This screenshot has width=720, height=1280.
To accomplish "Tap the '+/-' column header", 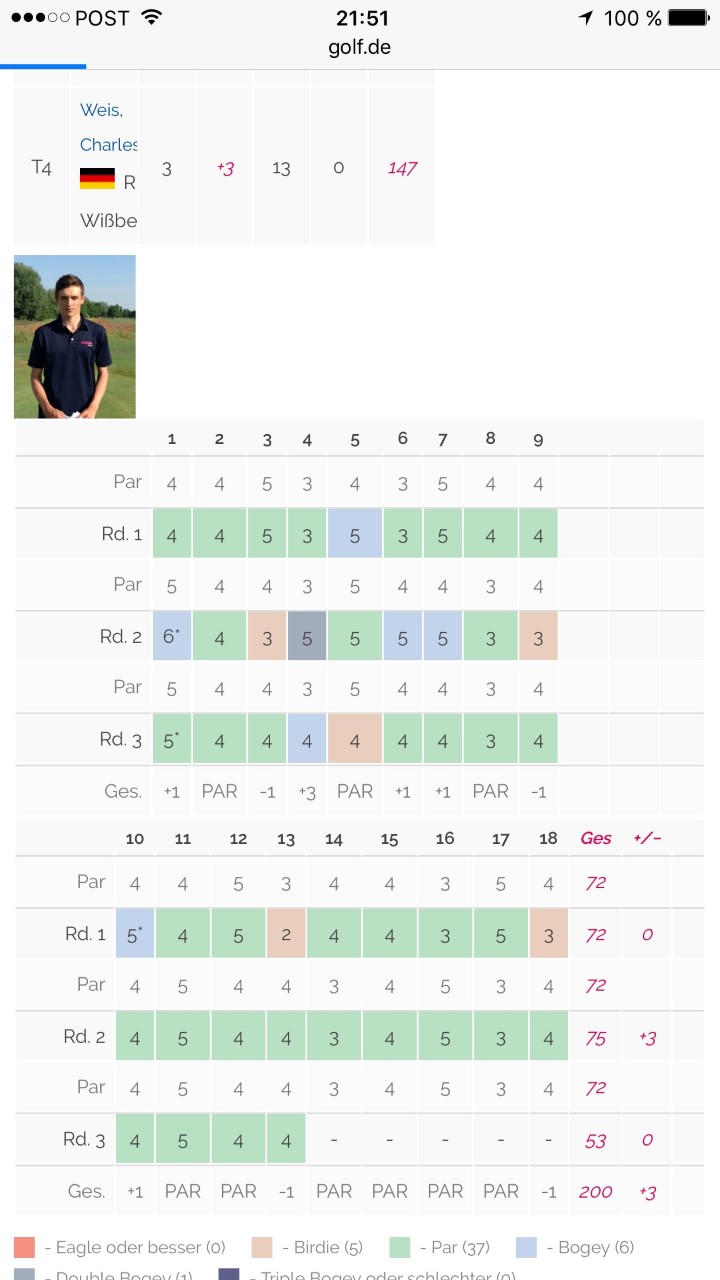I will (x=647, y=838).
